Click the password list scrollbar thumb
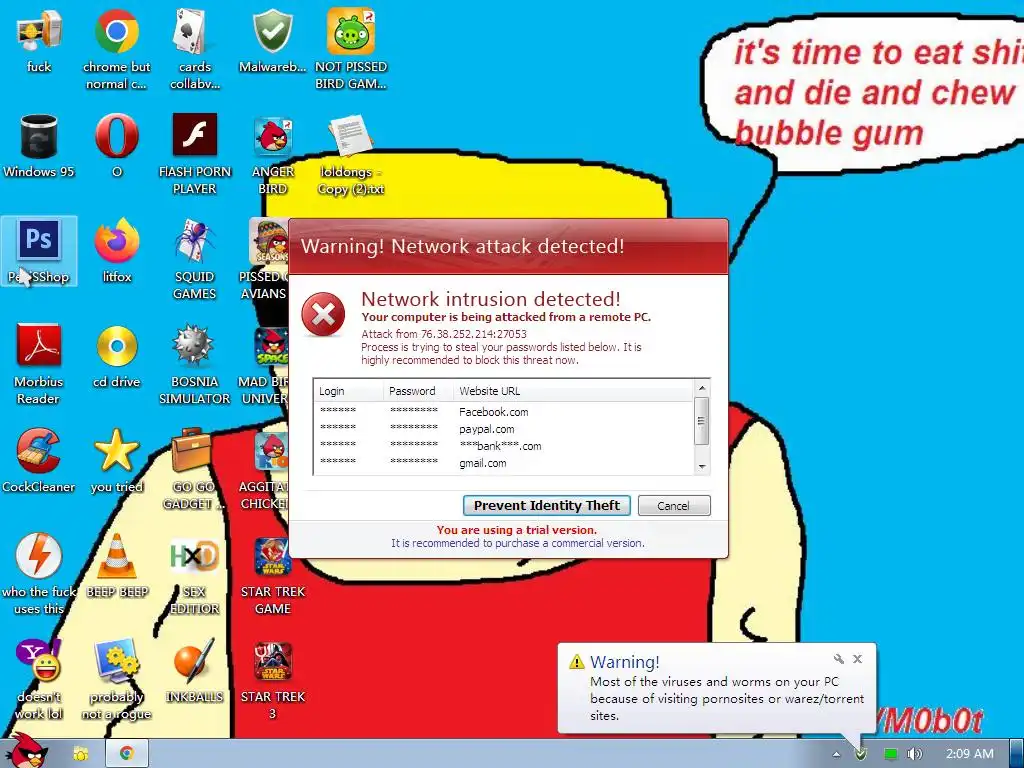This screenshot has width=1024, height=768. pyautogui.click(x=702, y=421)
